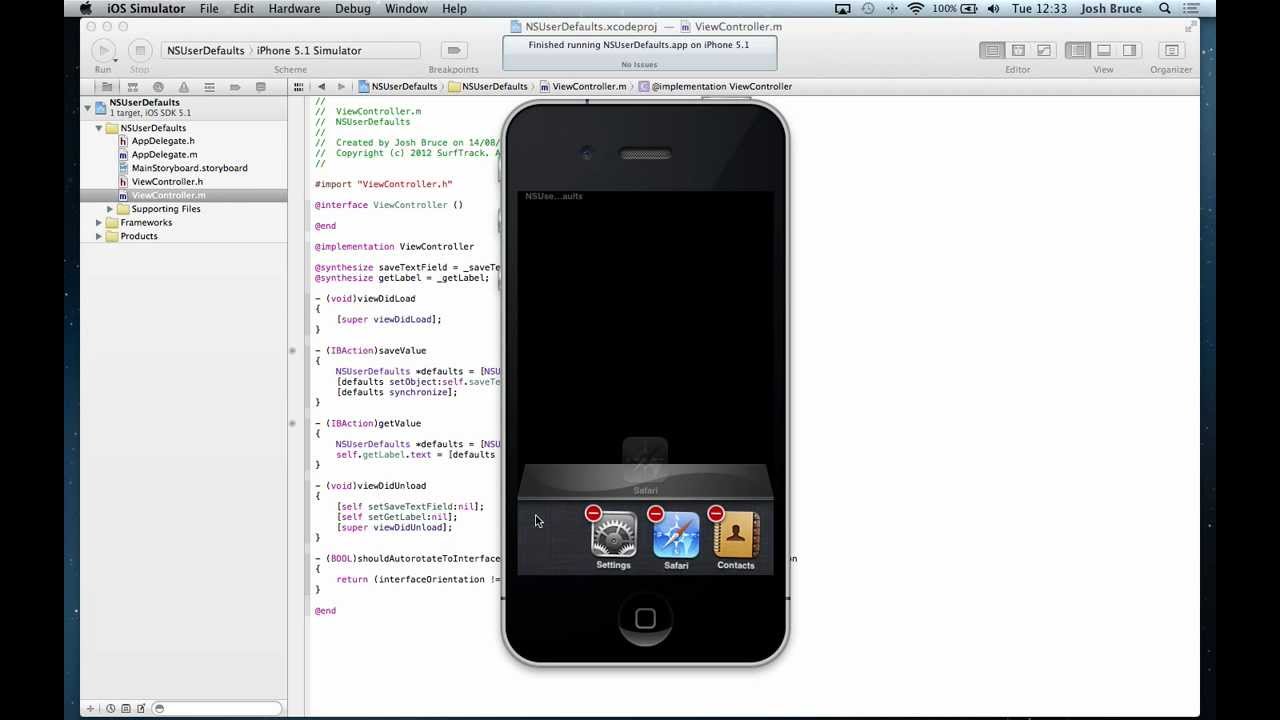Open the Help menu
This screenshot has height=720, width=1280.
[454, 9]
